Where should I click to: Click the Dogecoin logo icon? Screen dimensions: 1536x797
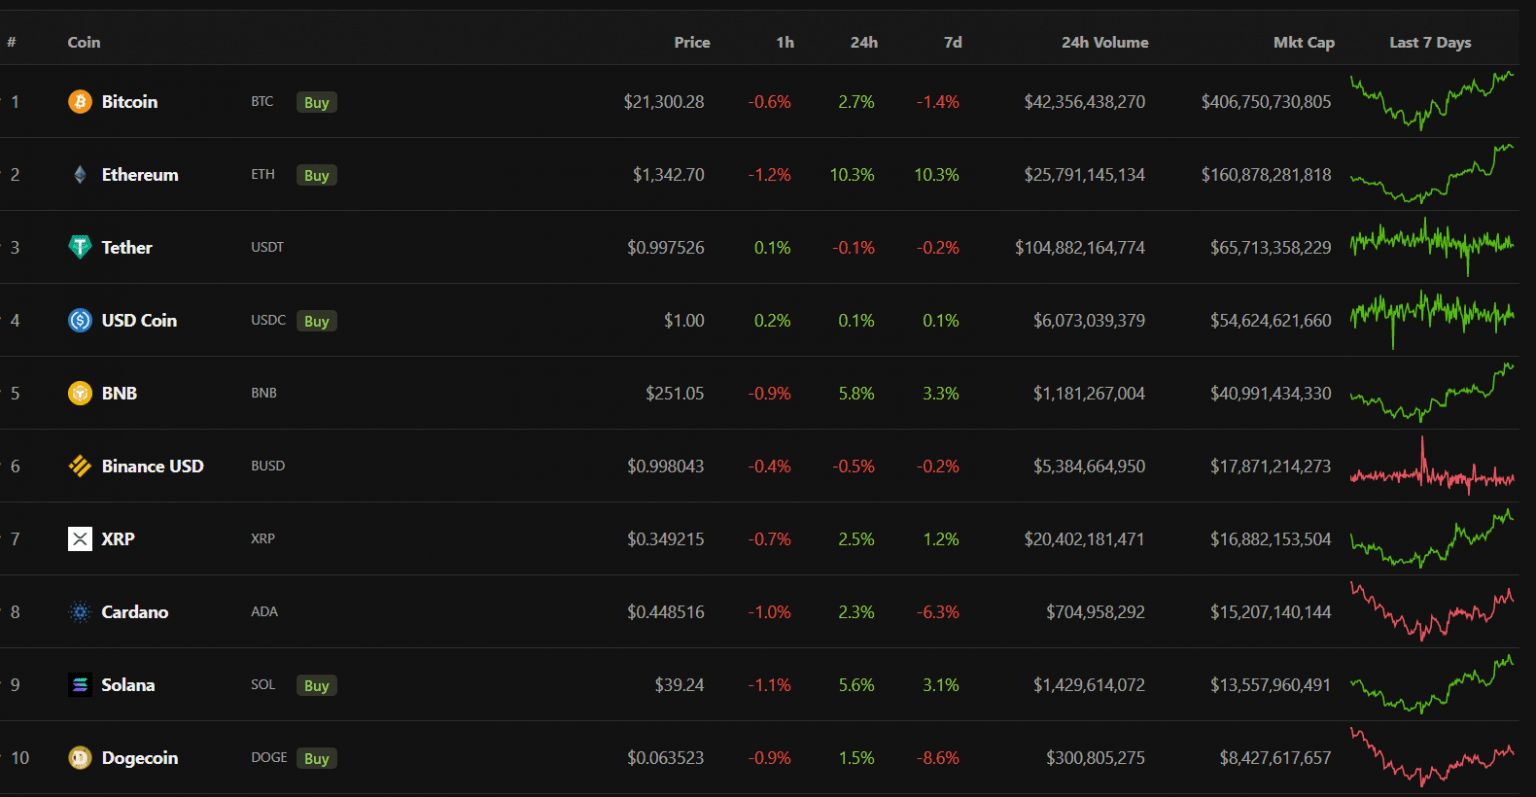tap(80, 758)
